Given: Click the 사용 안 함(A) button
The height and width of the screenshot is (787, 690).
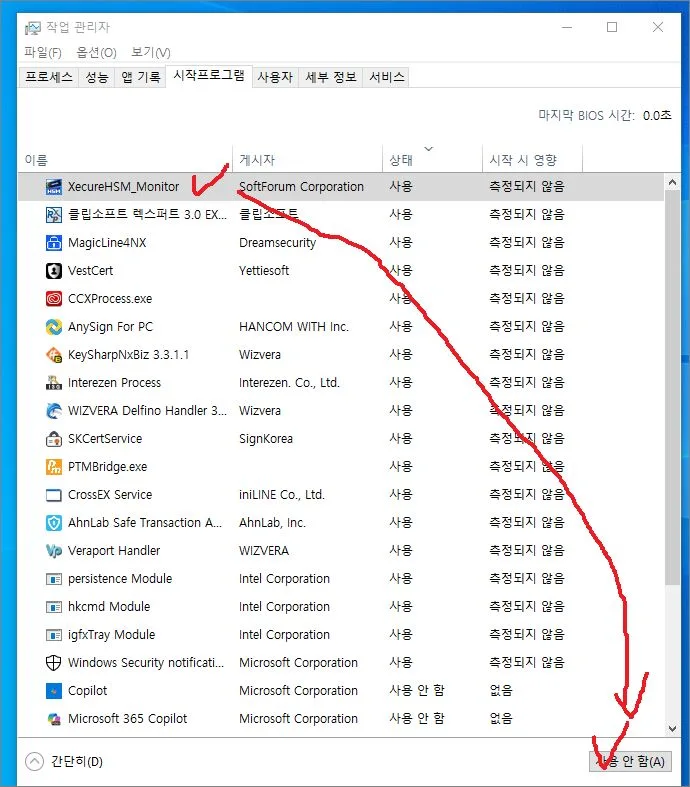Looking at the screenshot, I should coord(631,762).
